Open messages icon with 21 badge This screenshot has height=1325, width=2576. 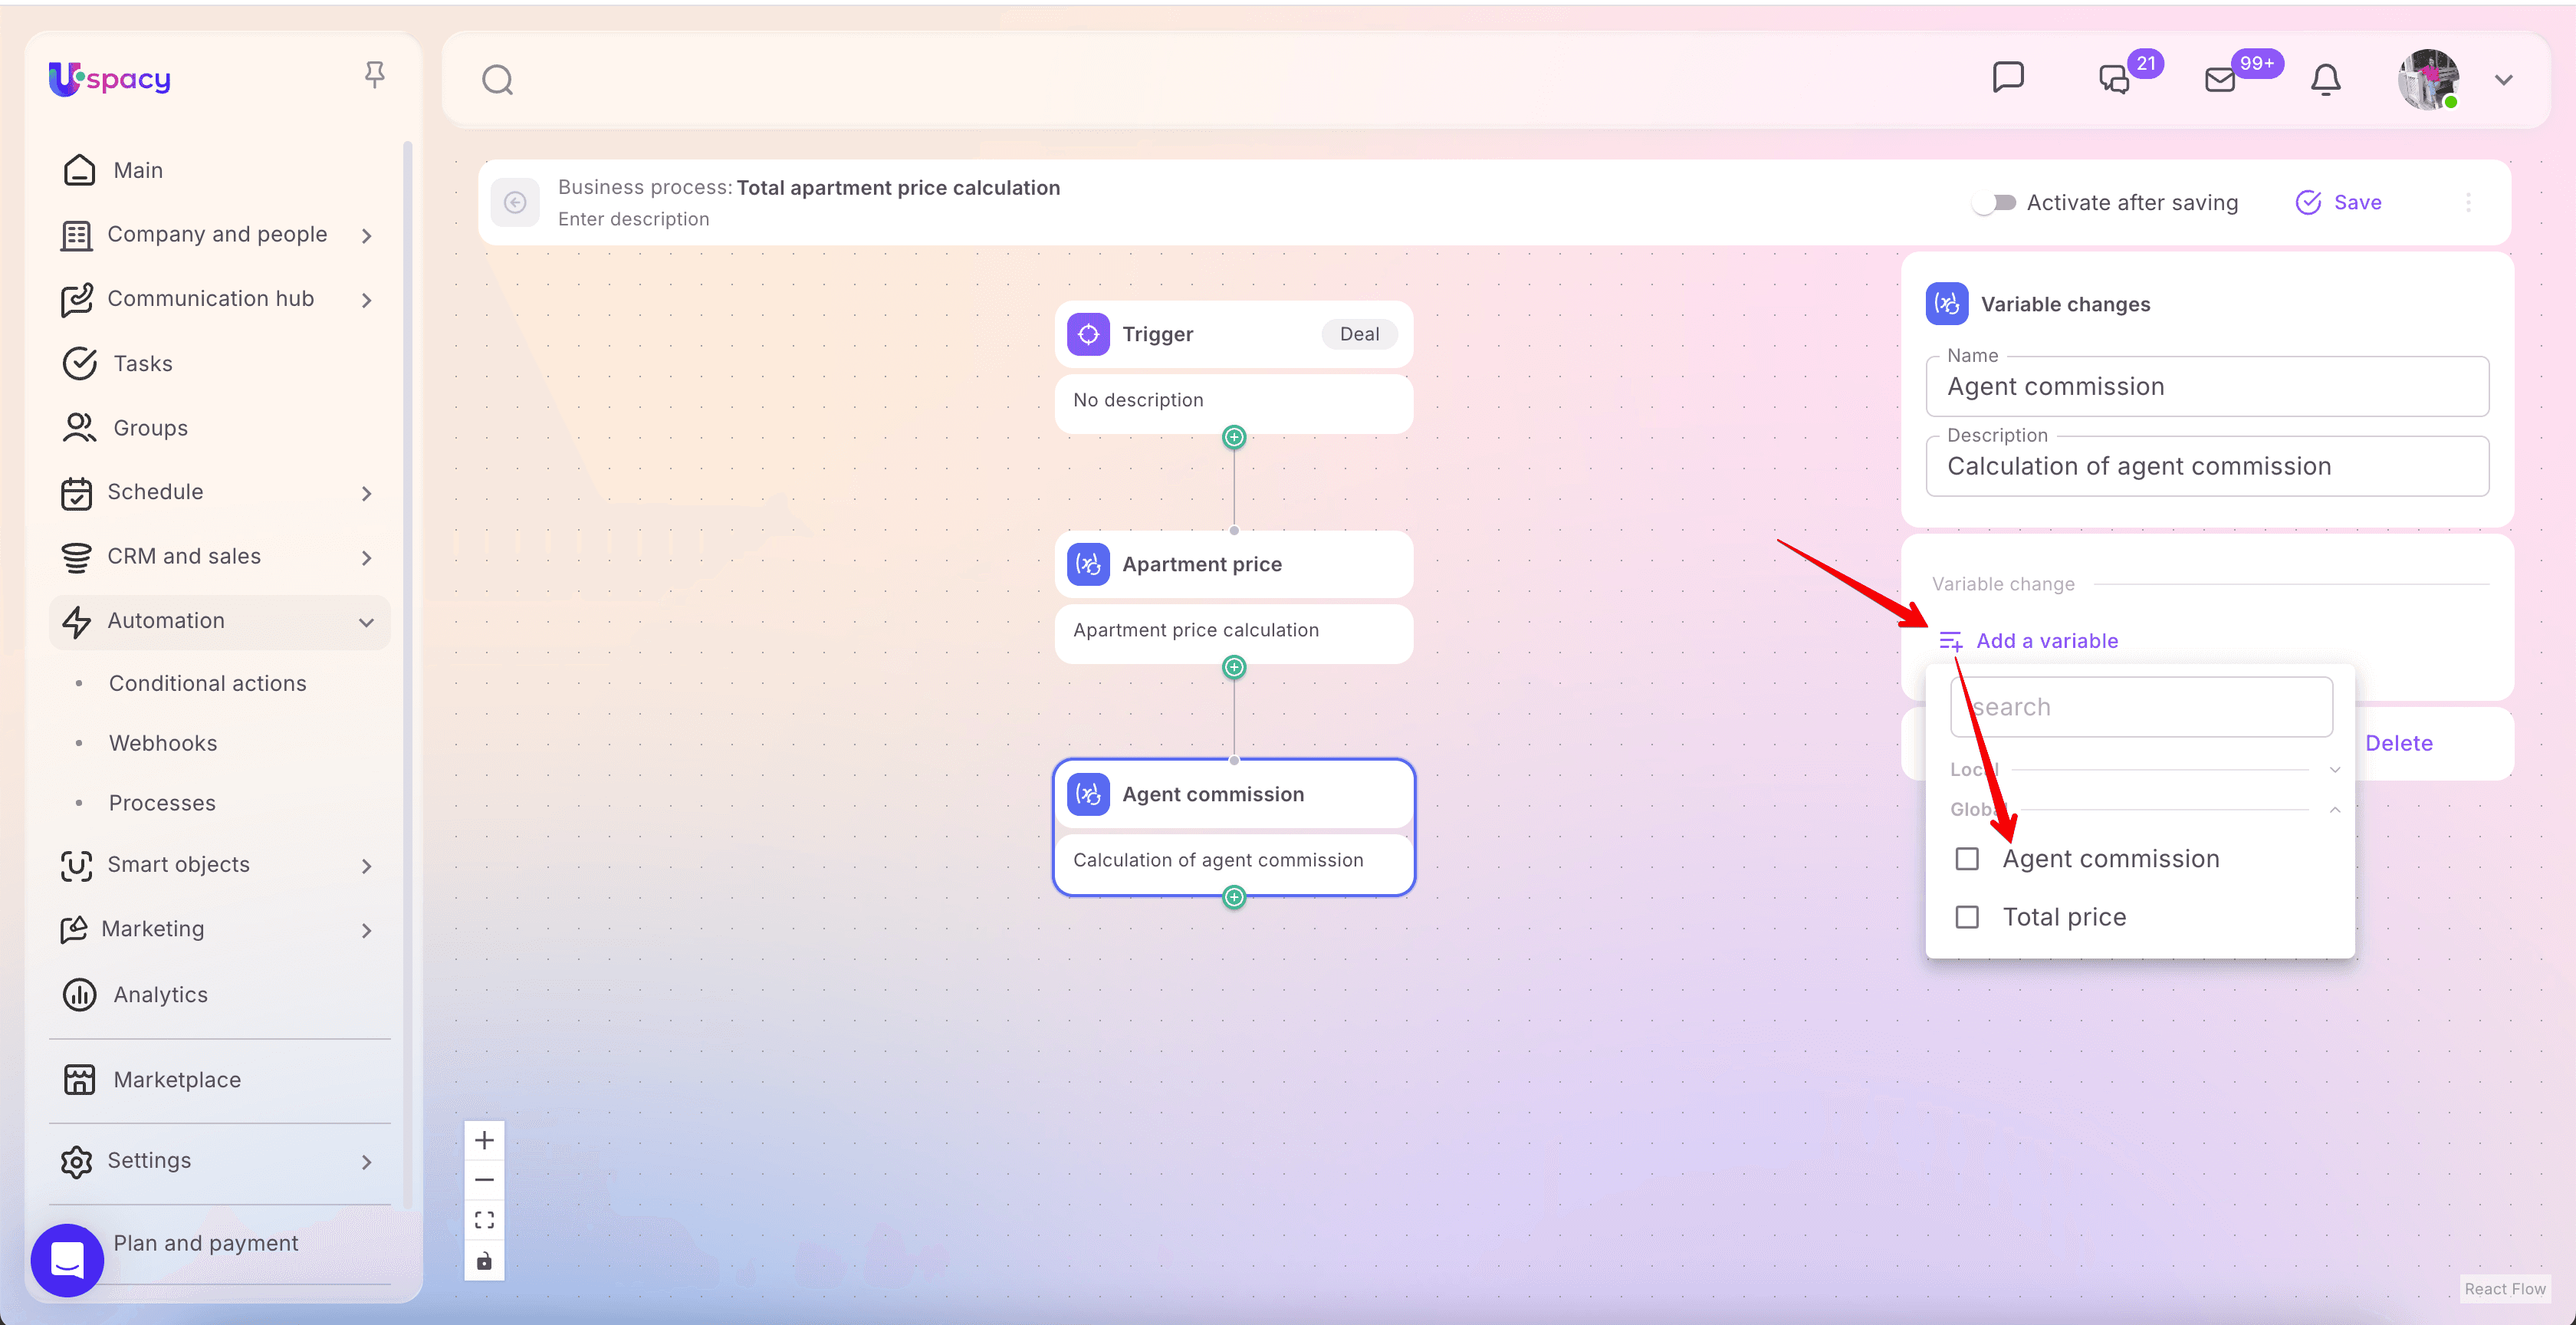(x=2114, y=79)
